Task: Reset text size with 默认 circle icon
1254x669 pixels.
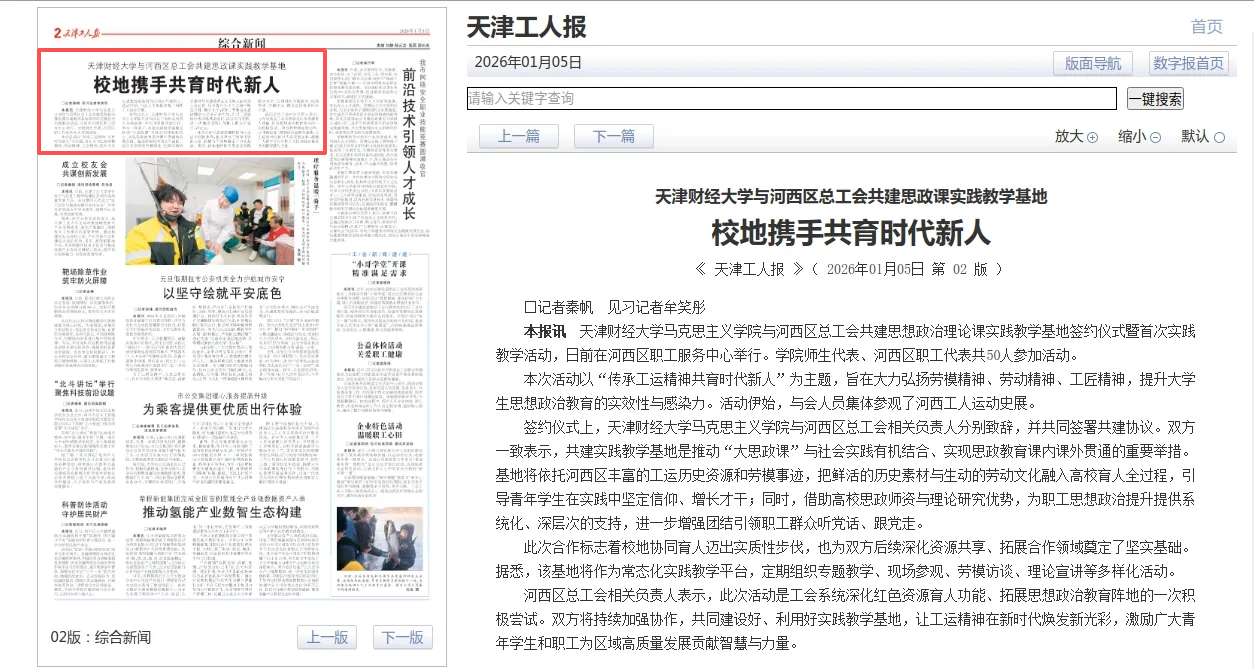Action: pos(1219,138)
